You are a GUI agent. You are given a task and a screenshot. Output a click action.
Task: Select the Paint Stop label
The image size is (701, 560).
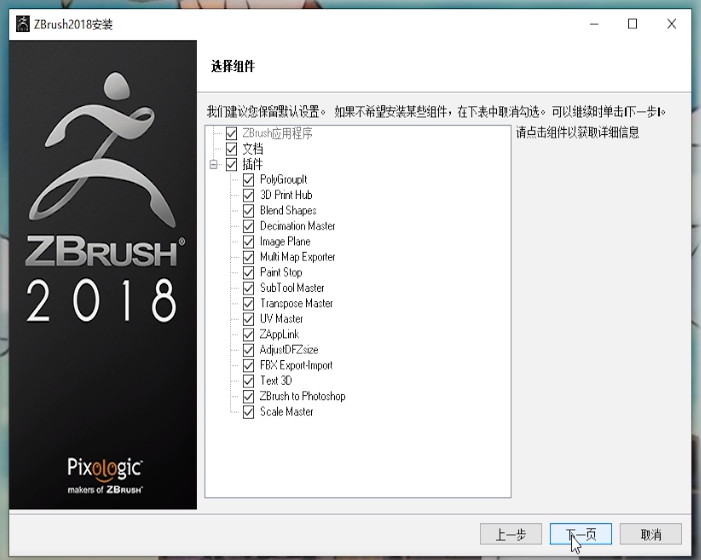click(281, 273)
